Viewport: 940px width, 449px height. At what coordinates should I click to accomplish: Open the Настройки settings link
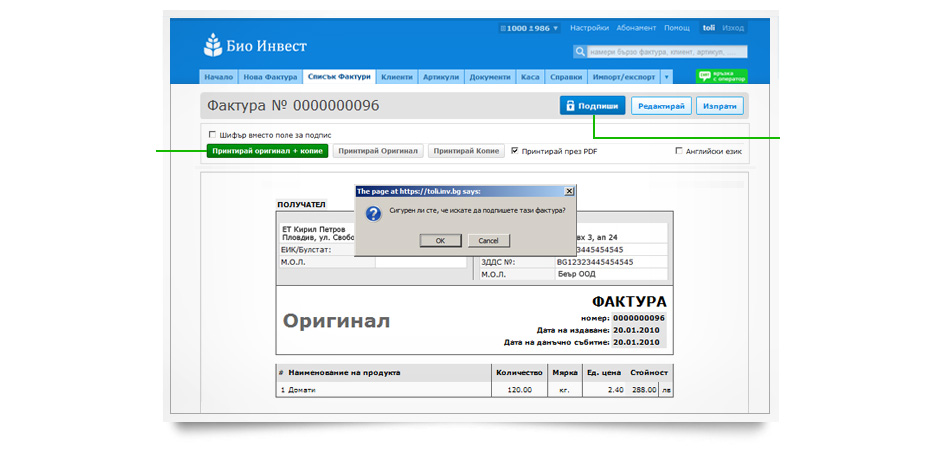pyautogui.click(x=590, y=28)
